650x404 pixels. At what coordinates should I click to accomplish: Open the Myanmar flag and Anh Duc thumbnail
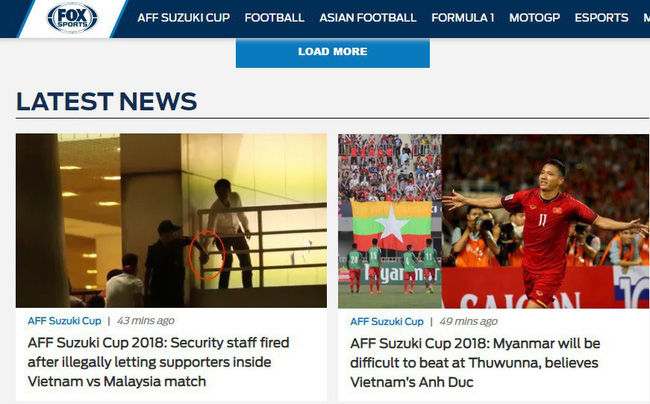[x=493, y=221]
